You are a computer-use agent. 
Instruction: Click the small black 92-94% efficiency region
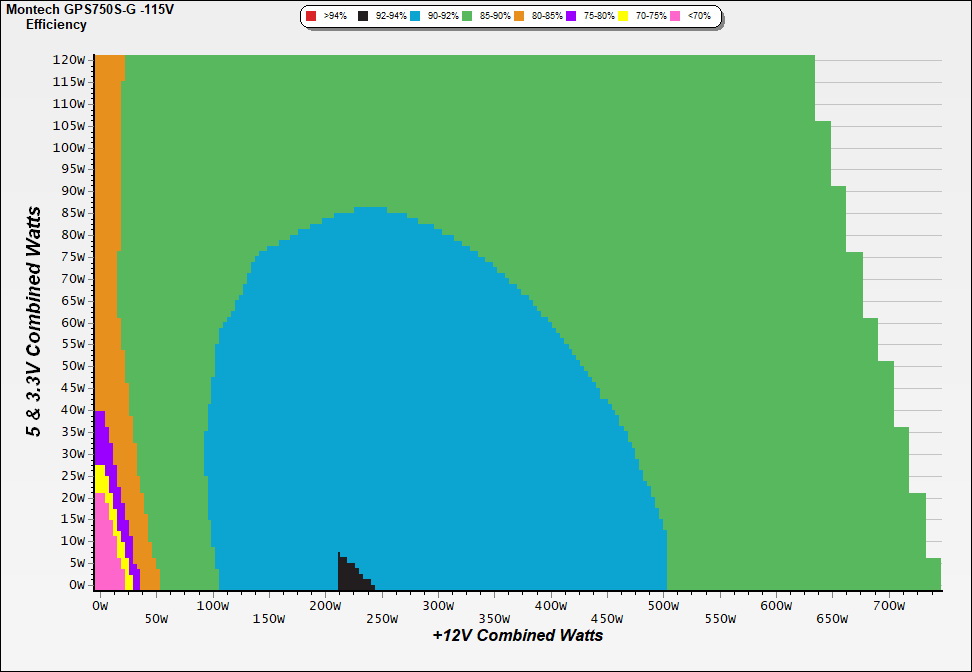pos(350,576)
